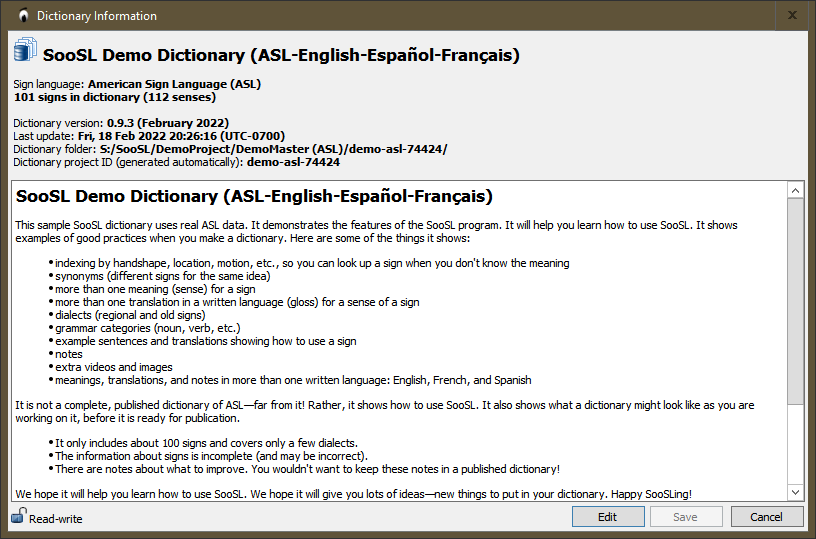Cancel the Dictionary Information dialog
Image resolution: width=816 pixels, height=539 pixels.
tap(767, 517)
